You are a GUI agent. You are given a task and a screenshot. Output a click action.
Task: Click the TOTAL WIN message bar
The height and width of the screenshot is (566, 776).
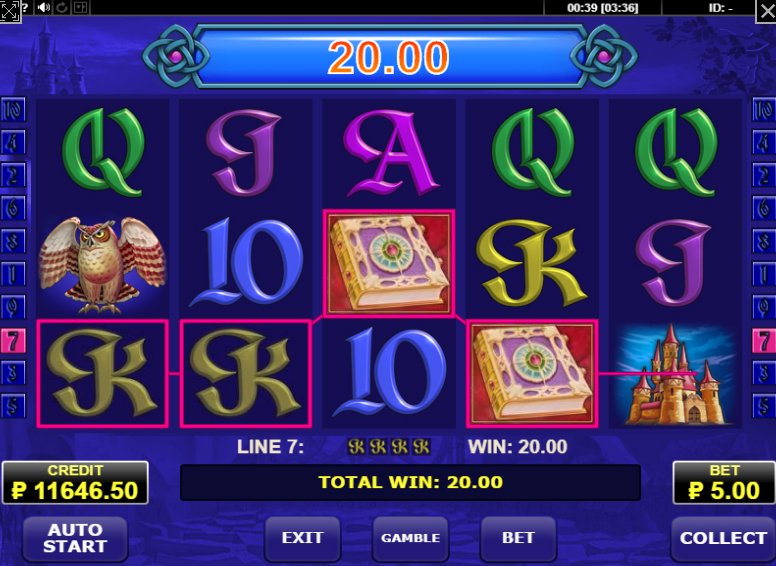pyautogui.click(x=410, y=482)
